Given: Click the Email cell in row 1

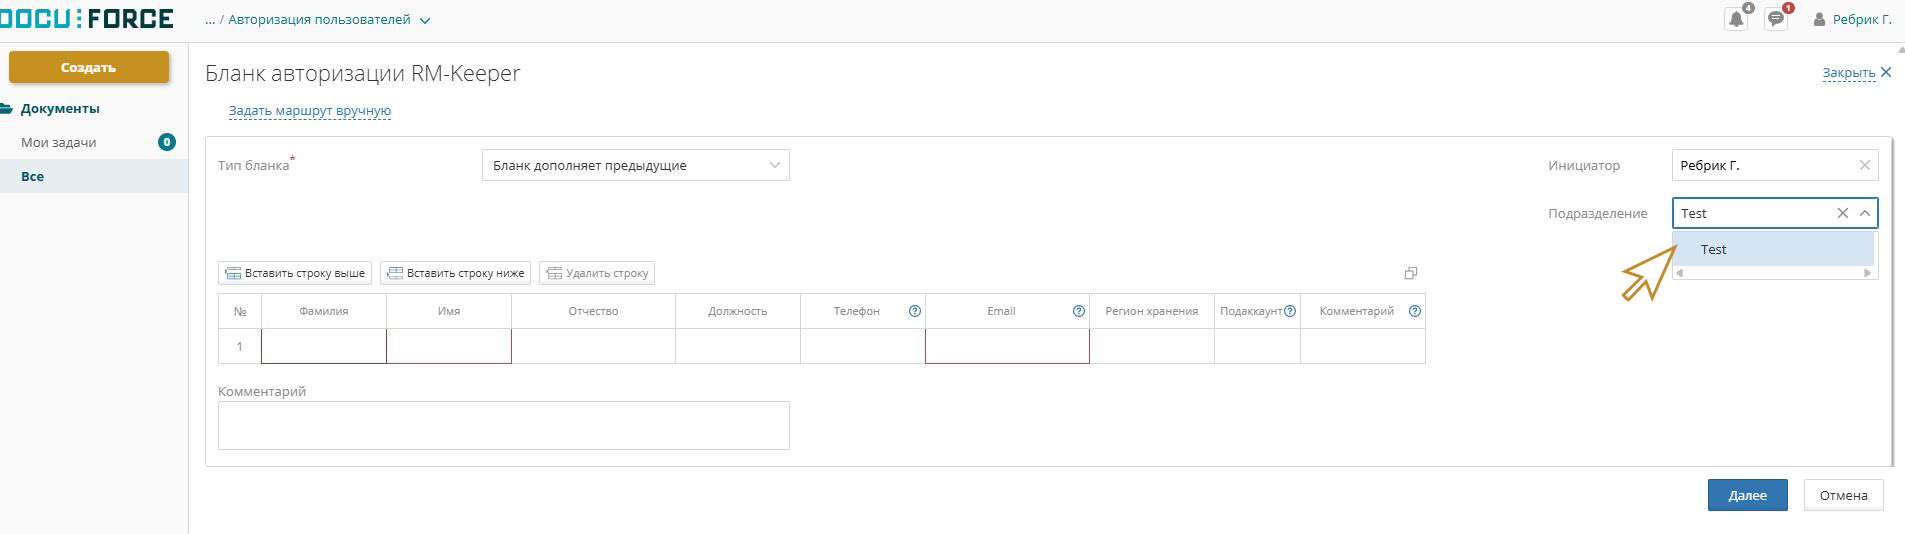Looking at the screenshot, I should [1007, 346].
